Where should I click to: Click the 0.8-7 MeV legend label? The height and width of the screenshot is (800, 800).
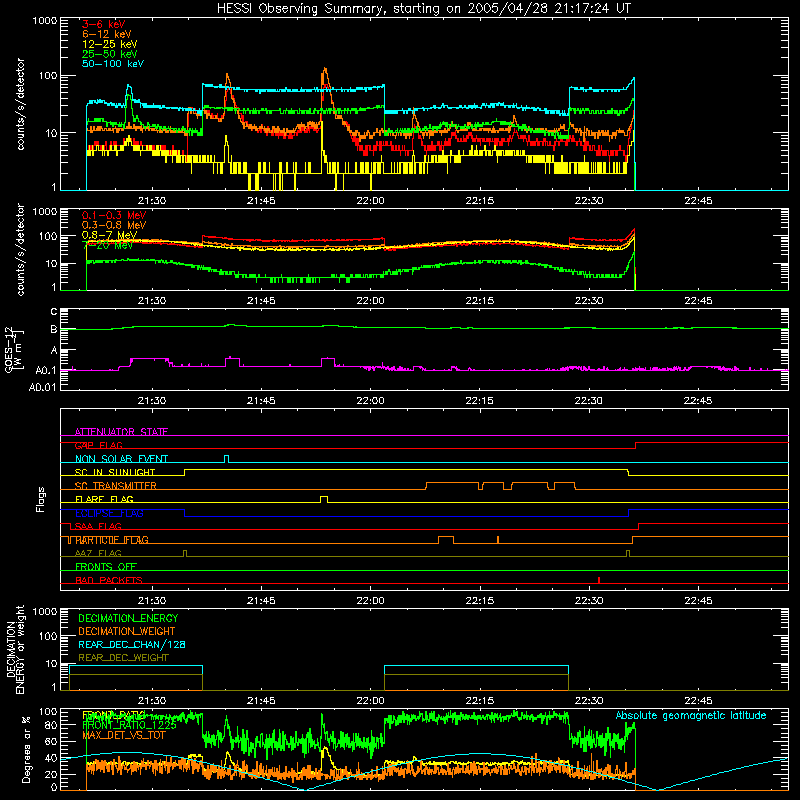coord(109,235)
